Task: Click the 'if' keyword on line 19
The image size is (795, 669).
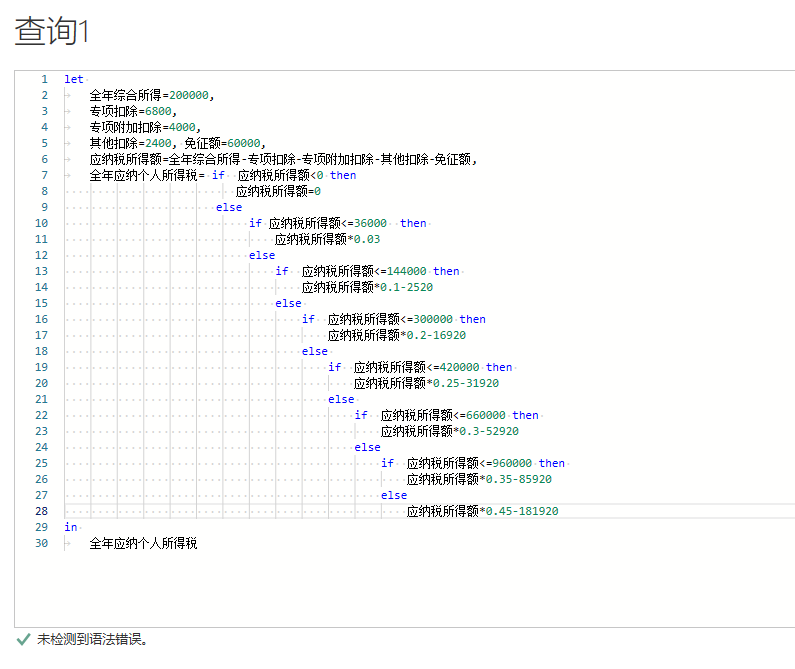Action: [335, 367]
